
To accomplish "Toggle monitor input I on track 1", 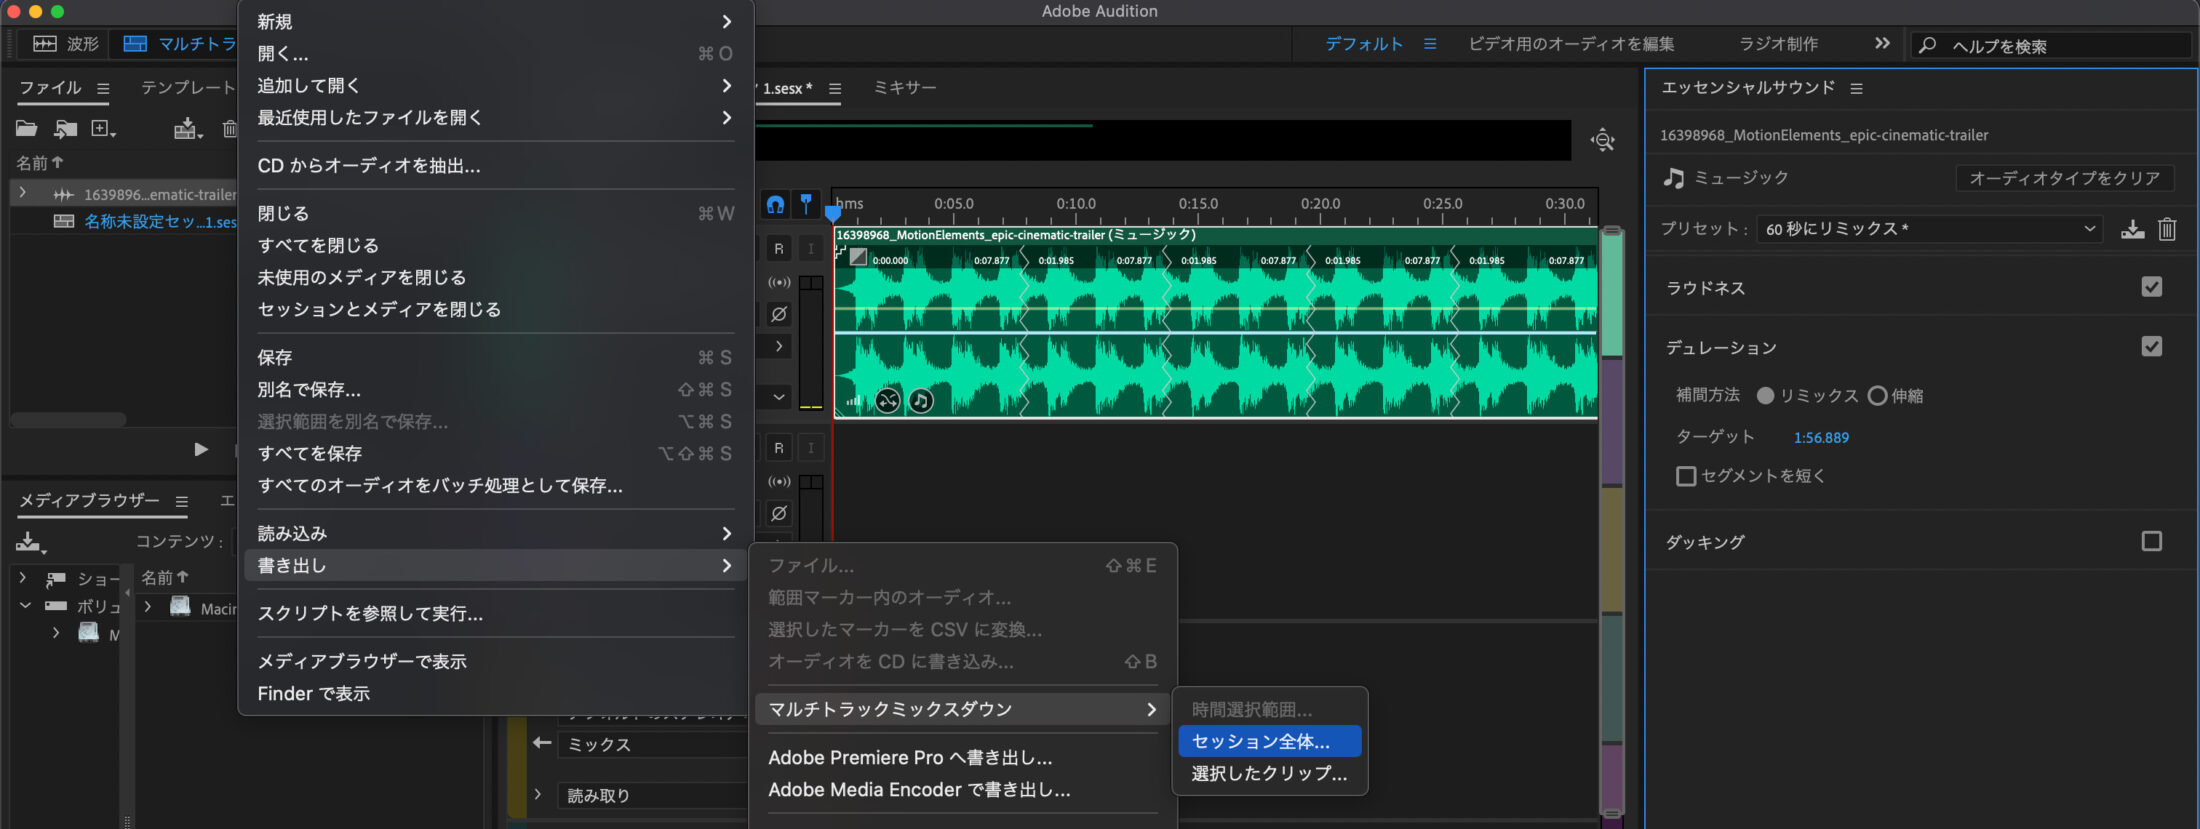I will pyautogui.click(x=810, y=249).
